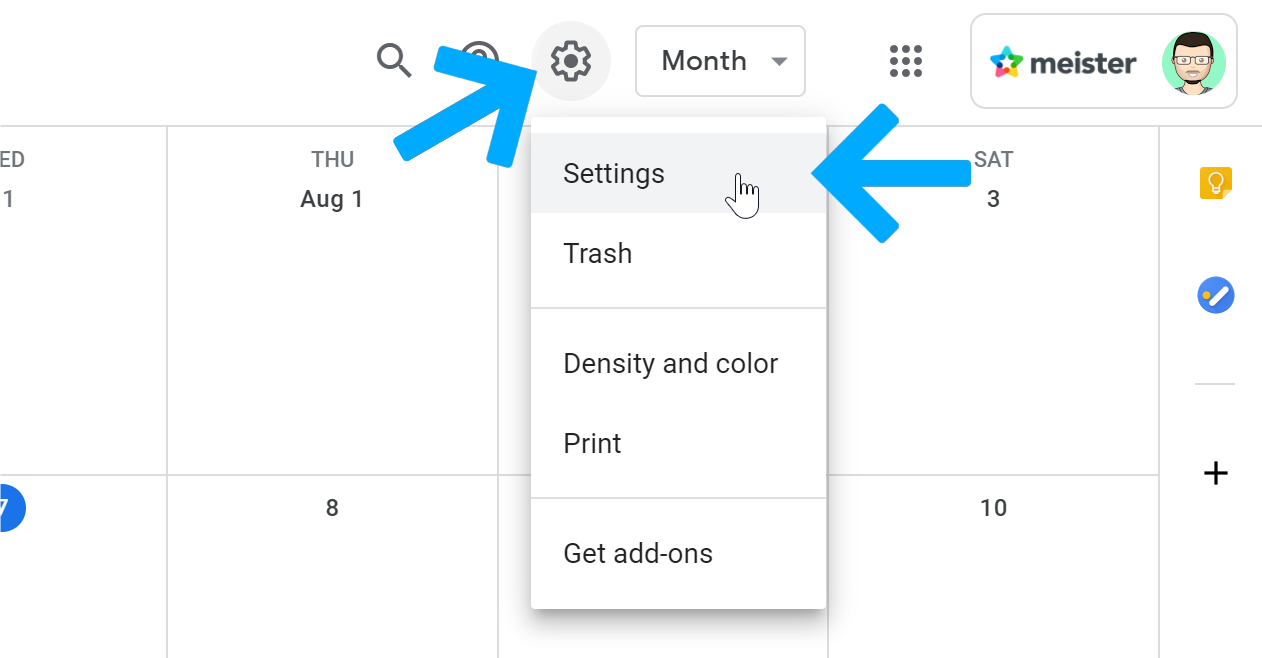Click the settings gear icon

pyautogui.click(x=571, y=61)
